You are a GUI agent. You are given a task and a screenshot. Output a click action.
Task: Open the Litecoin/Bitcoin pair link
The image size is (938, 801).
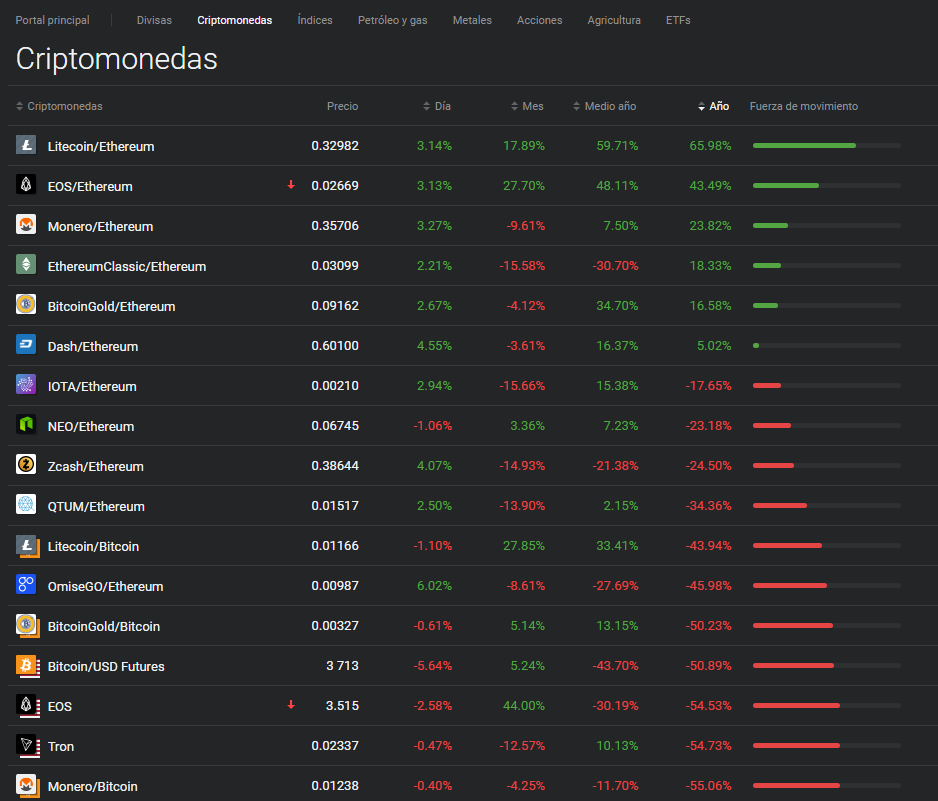click(x=93, y=546)
